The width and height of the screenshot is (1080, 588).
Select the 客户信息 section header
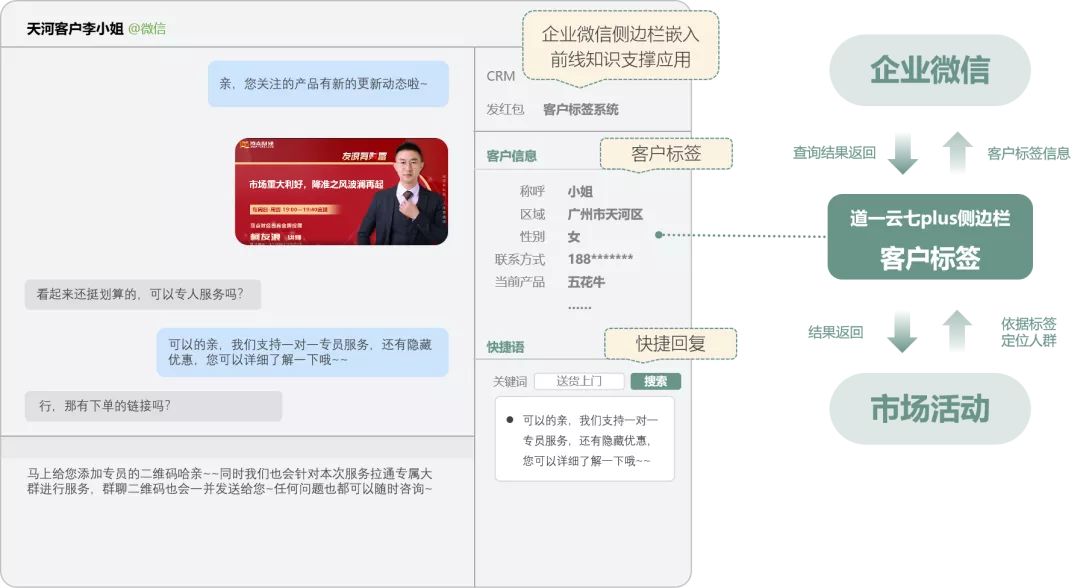(x=511, y=156)
